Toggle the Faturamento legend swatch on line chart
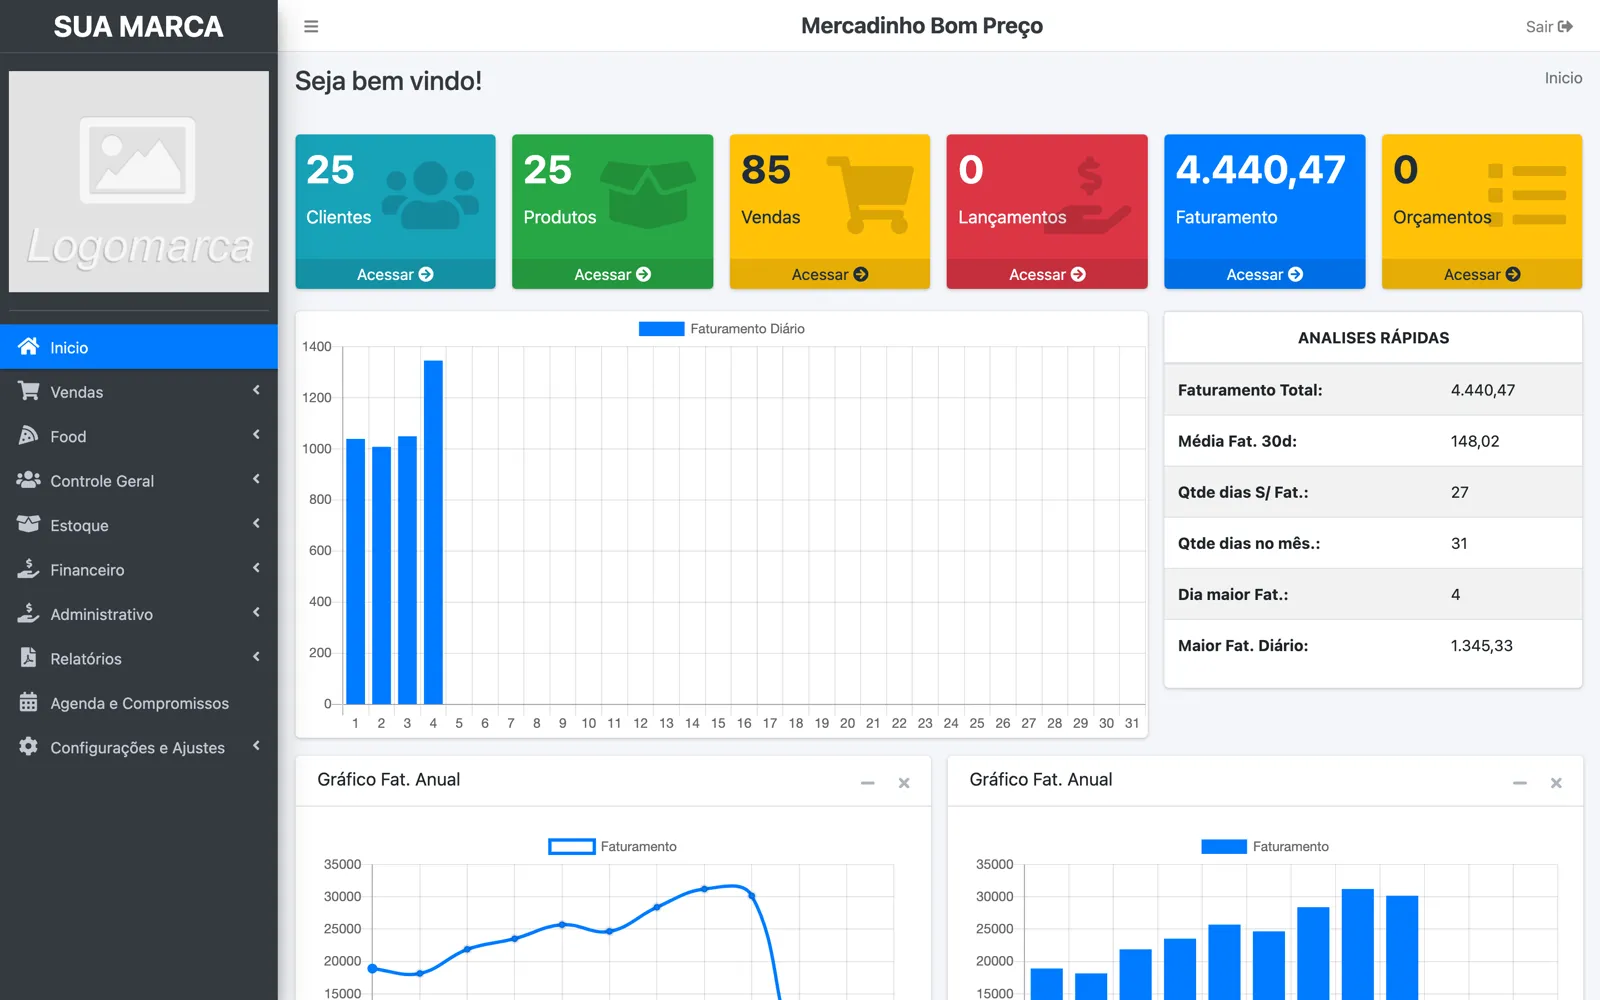This screenshot has height=1000, width=1600. coord(572,847)
